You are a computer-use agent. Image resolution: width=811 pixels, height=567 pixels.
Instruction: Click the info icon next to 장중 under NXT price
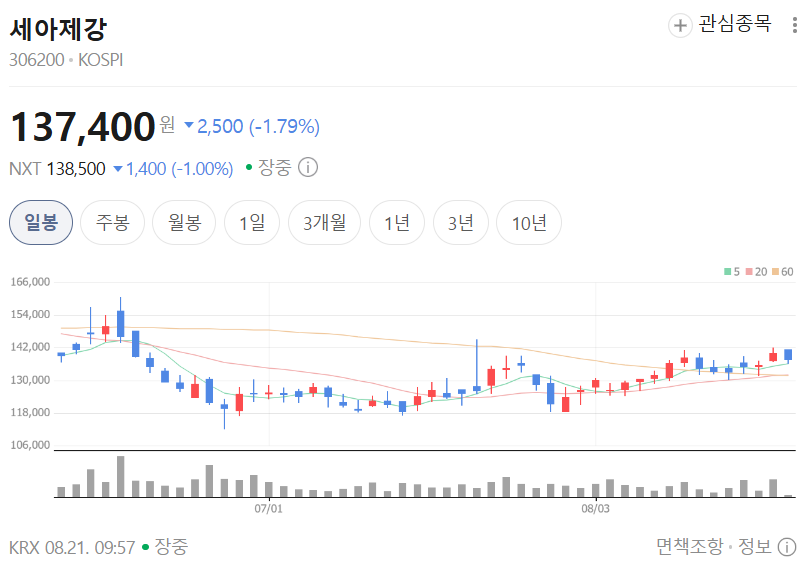tap(308, 168)
